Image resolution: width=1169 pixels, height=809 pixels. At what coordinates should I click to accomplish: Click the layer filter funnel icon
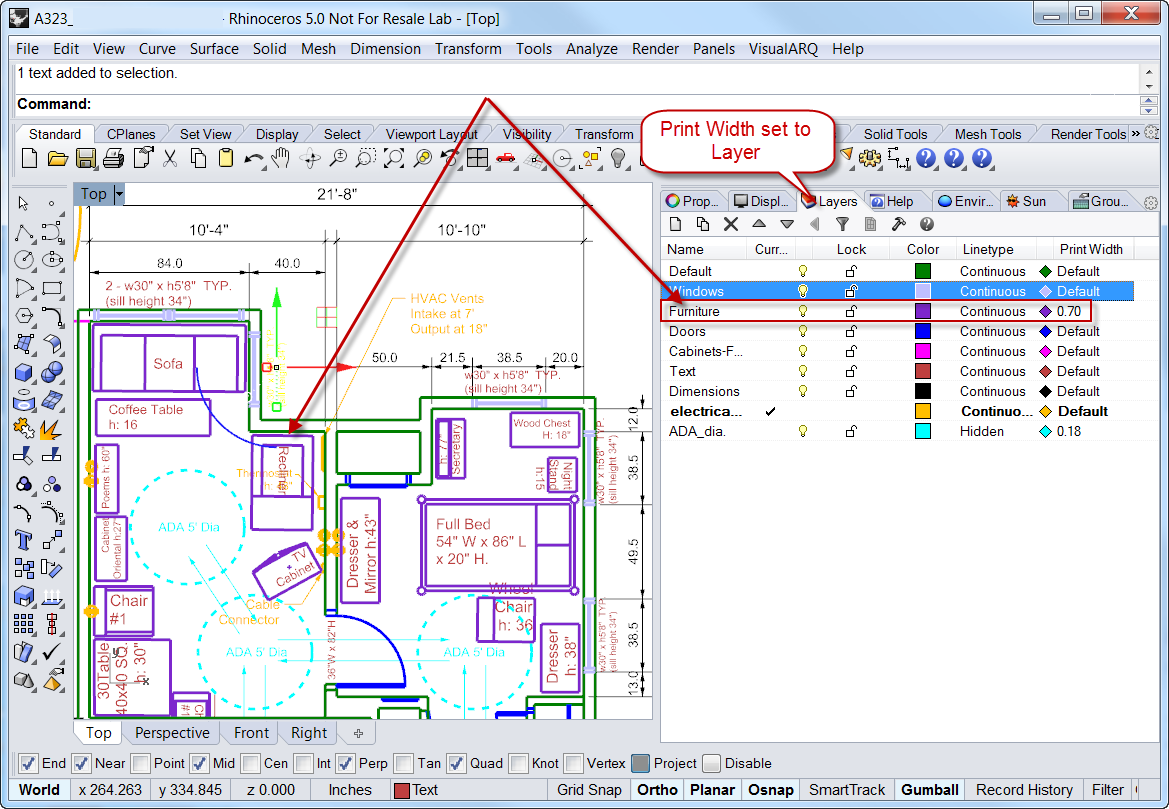842,224
